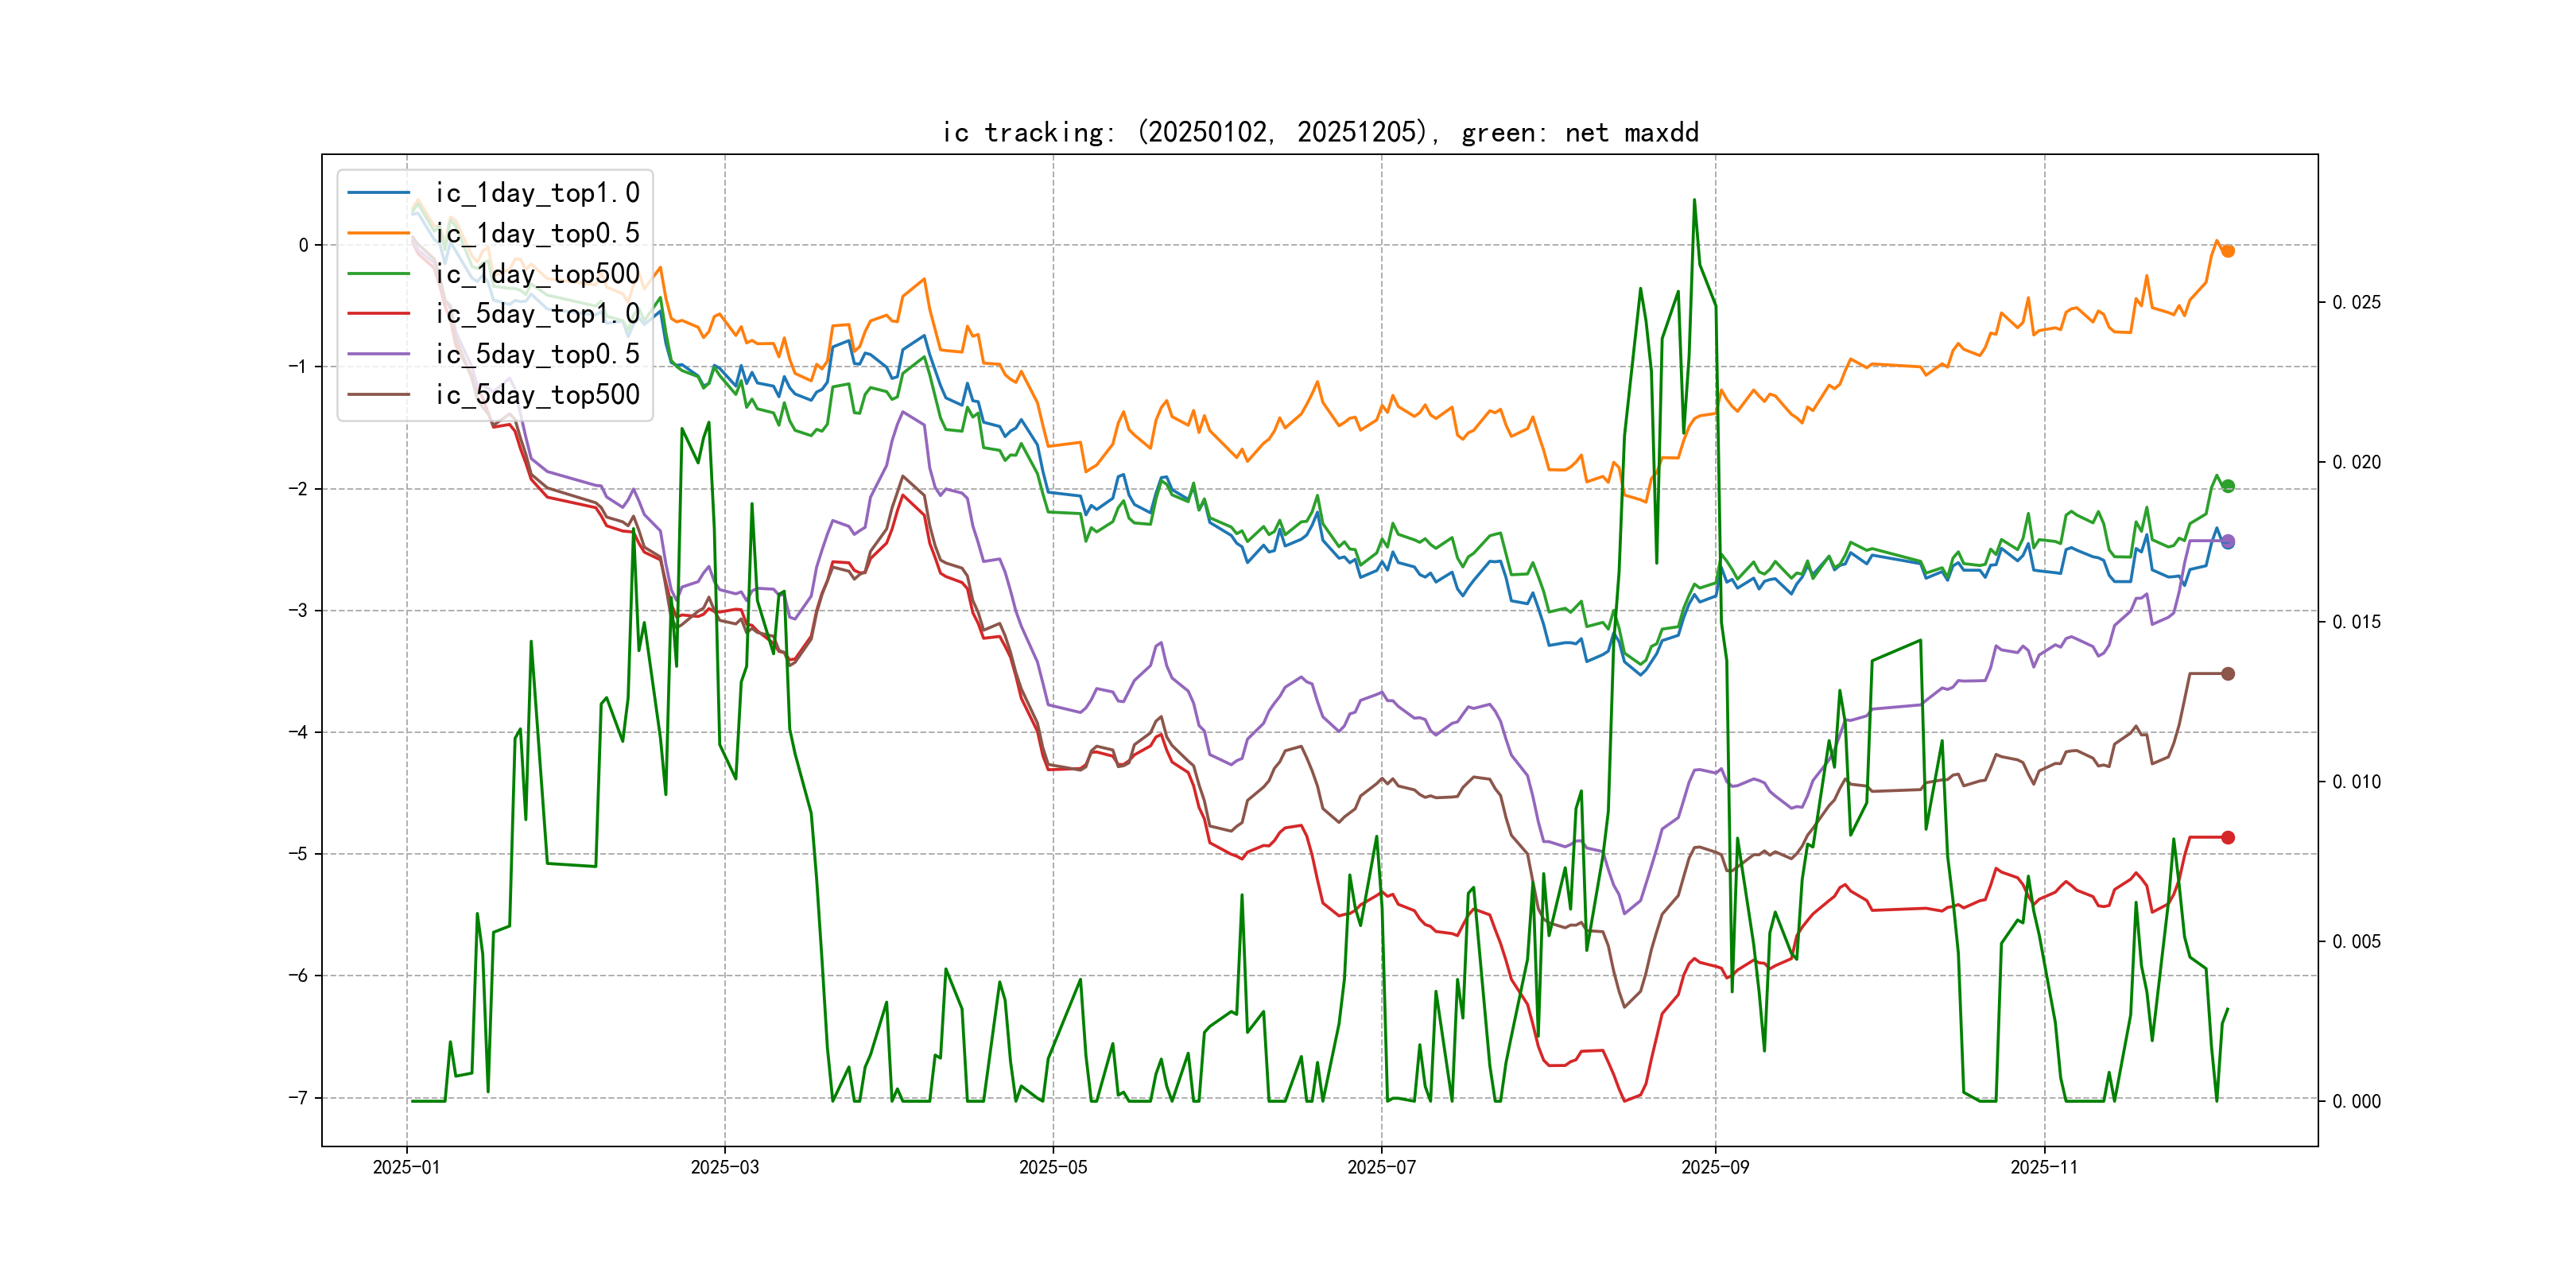Click the orange end-point marker dot
This screenshot has height=1288, width=2576.
tap(2227, 251)
